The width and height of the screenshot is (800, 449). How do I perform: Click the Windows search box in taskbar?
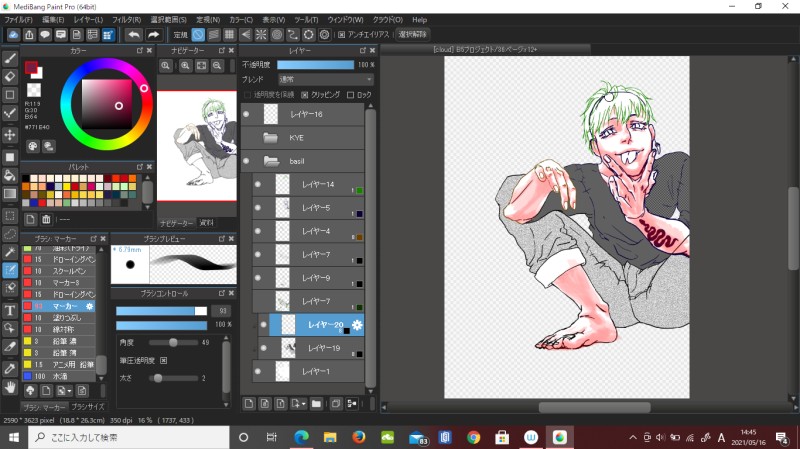tap(120, 437)
